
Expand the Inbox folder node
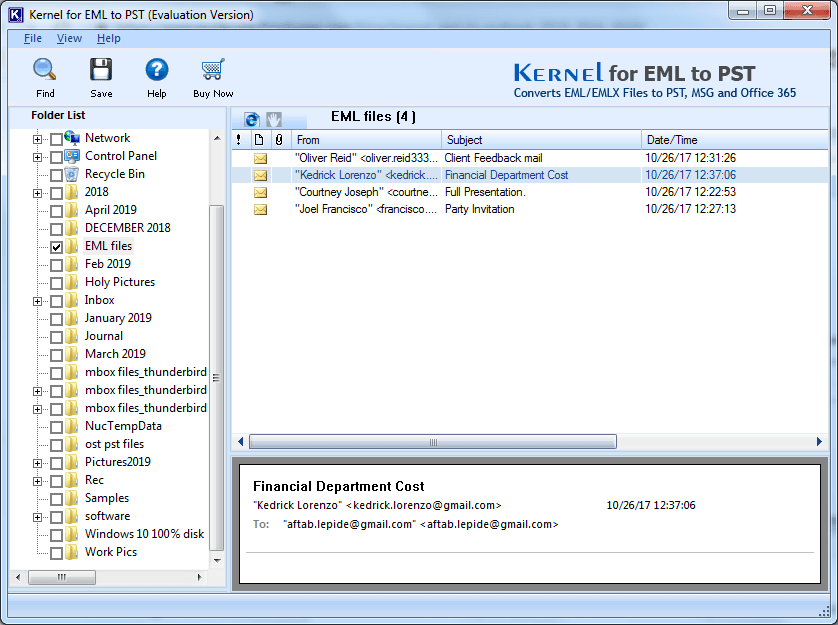[x=37, y=301]
